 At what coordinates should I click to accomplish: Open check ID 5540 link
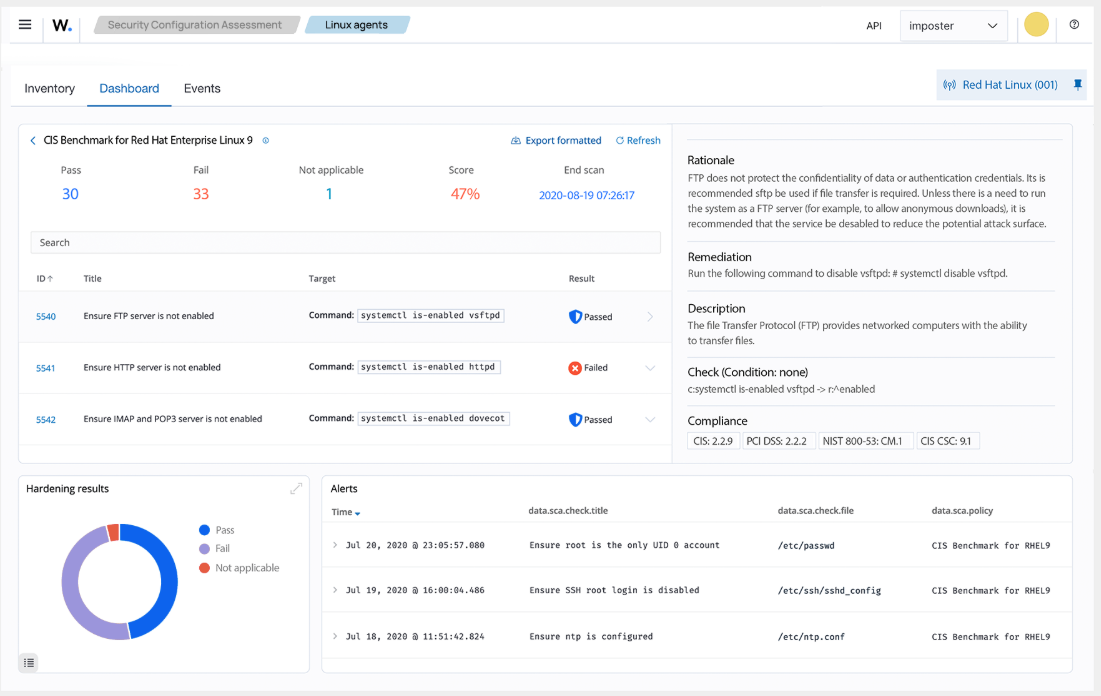click(46, 317)
